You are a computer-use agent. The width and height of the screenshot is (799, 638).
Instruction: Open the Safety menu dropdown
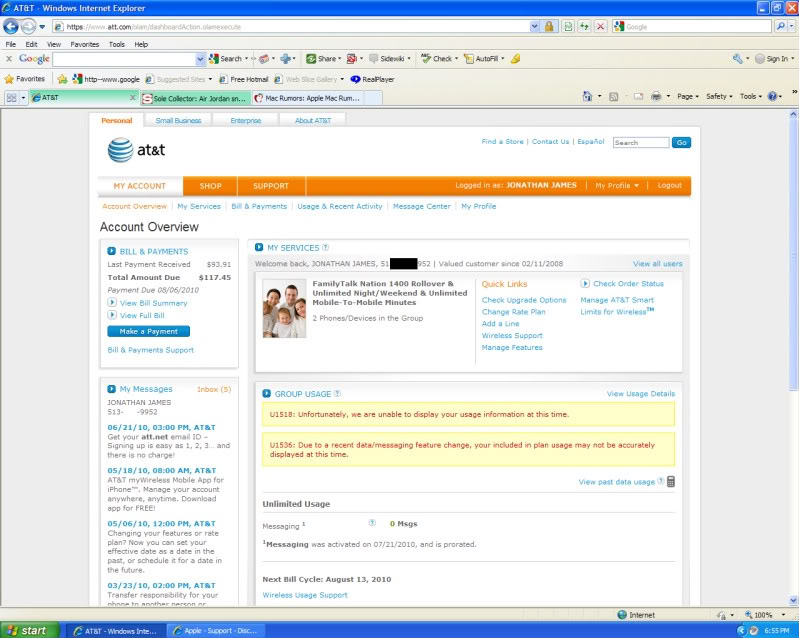[x=719, y=96]
